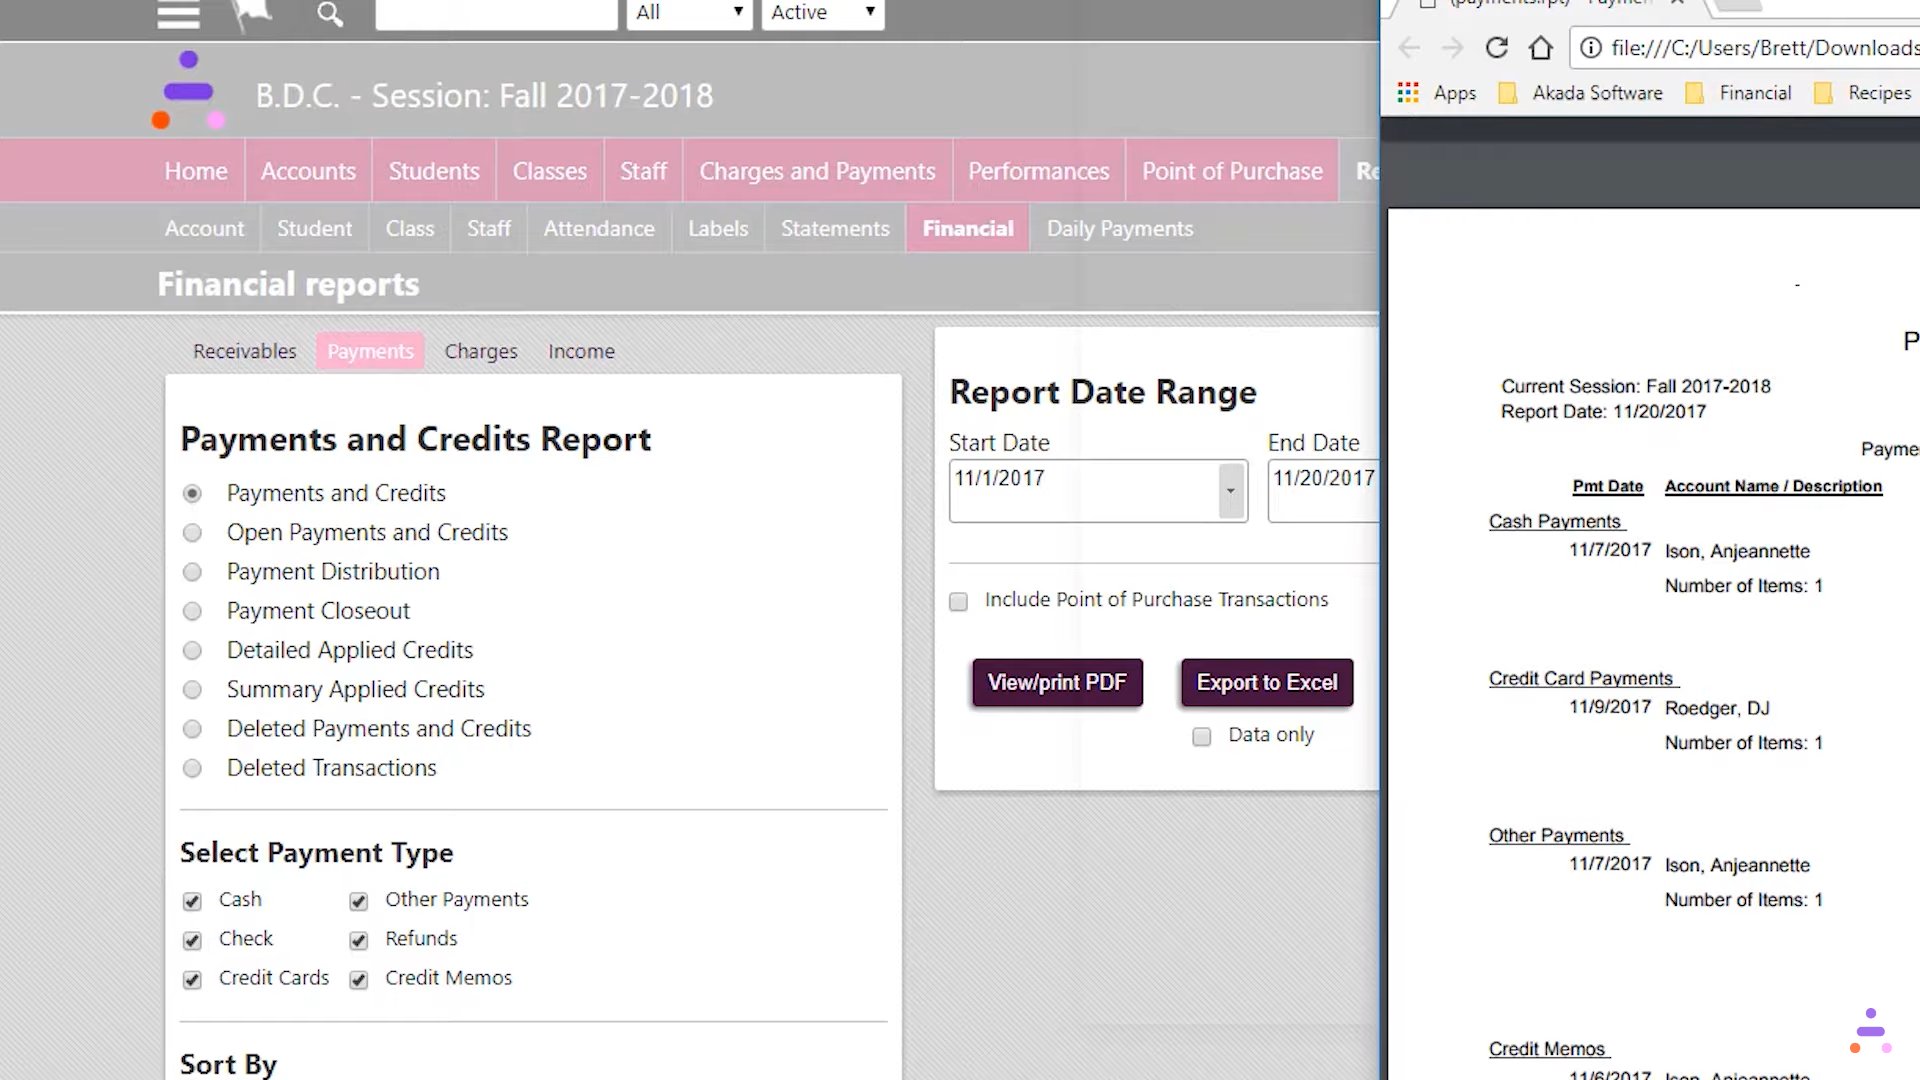1920x1080 pixels.
Task: Open the Active status dropdown
Action: (822, 13)
